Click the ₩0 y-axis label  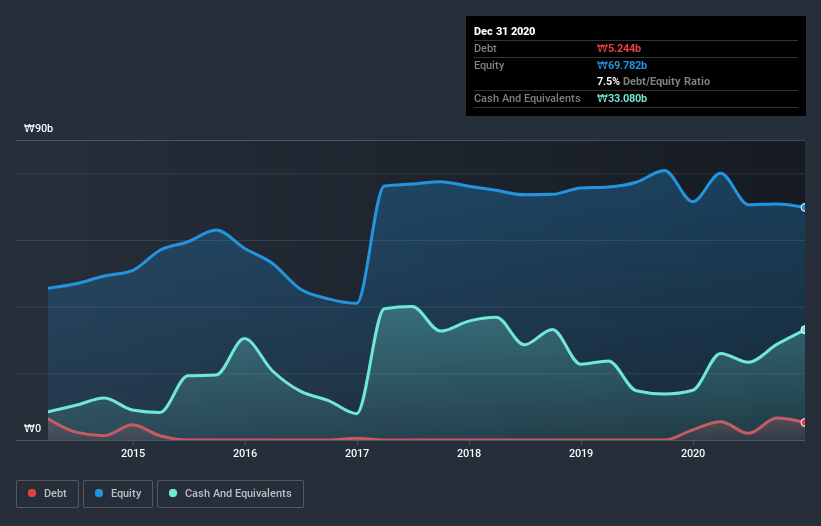(x=32, y=429)
